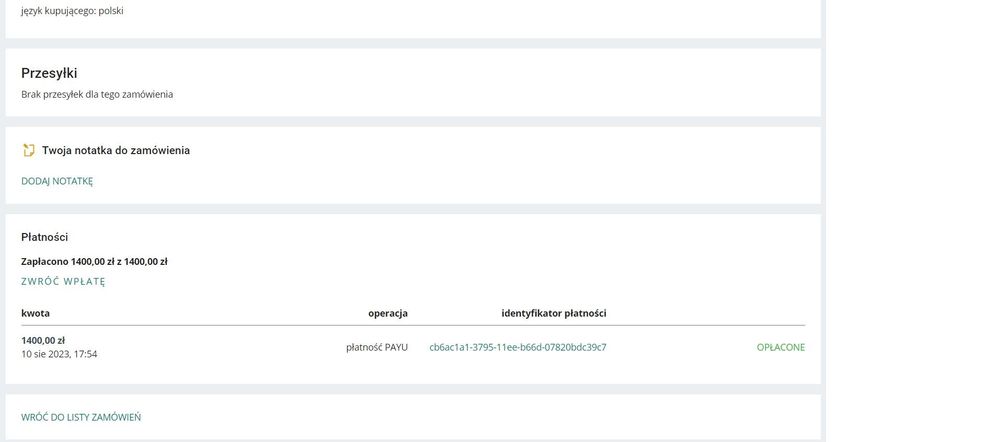Click the empty area right of the Przesyłki card
The image size is (998, 442).
click(910, 83)
